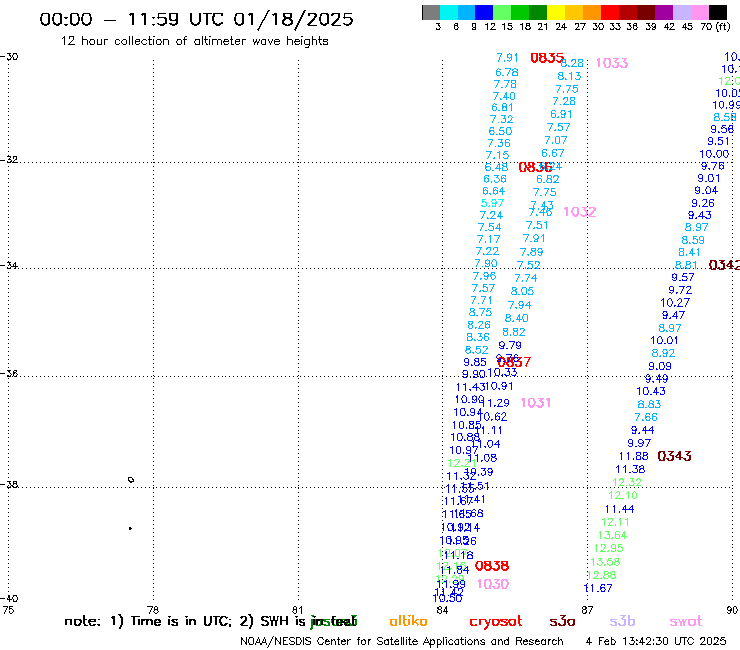This screenshot has height=650, width=740.
Task: Click the wave height value 8.28
Action: (573, 63)
